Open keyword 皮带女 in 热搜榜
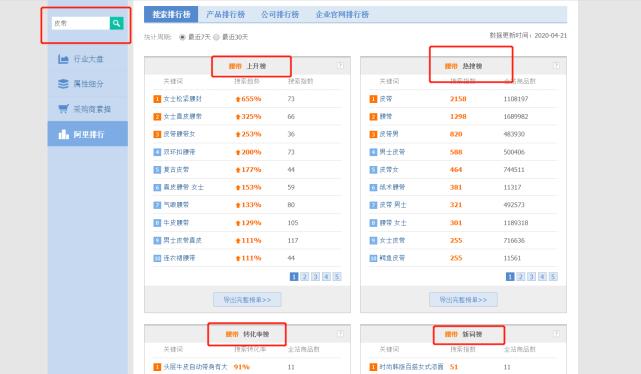The height and width of the screenshot is (374, 641). click(389, 170)
